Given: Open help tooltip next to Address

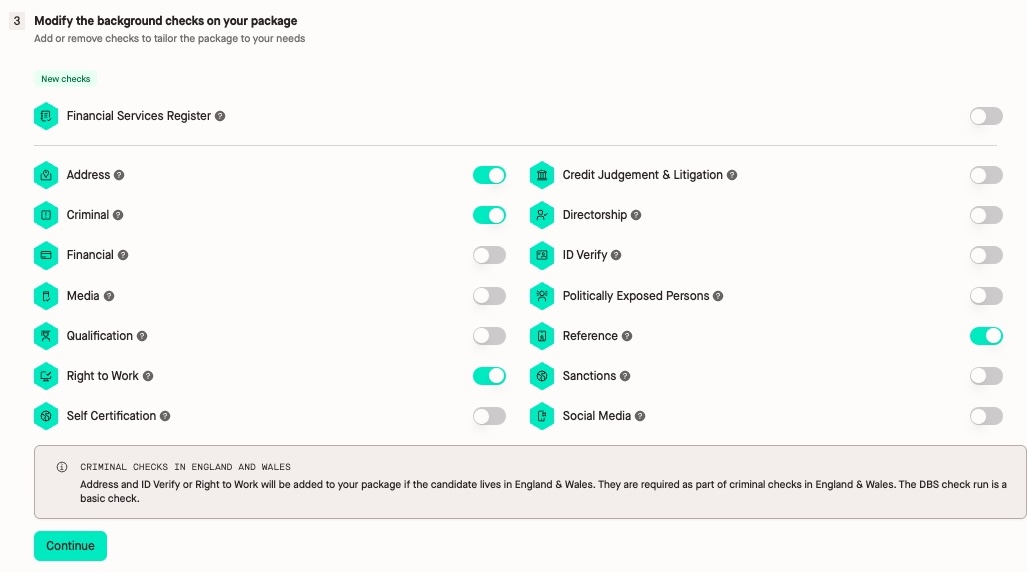Looking at the screenshot, I should [119, 175].
